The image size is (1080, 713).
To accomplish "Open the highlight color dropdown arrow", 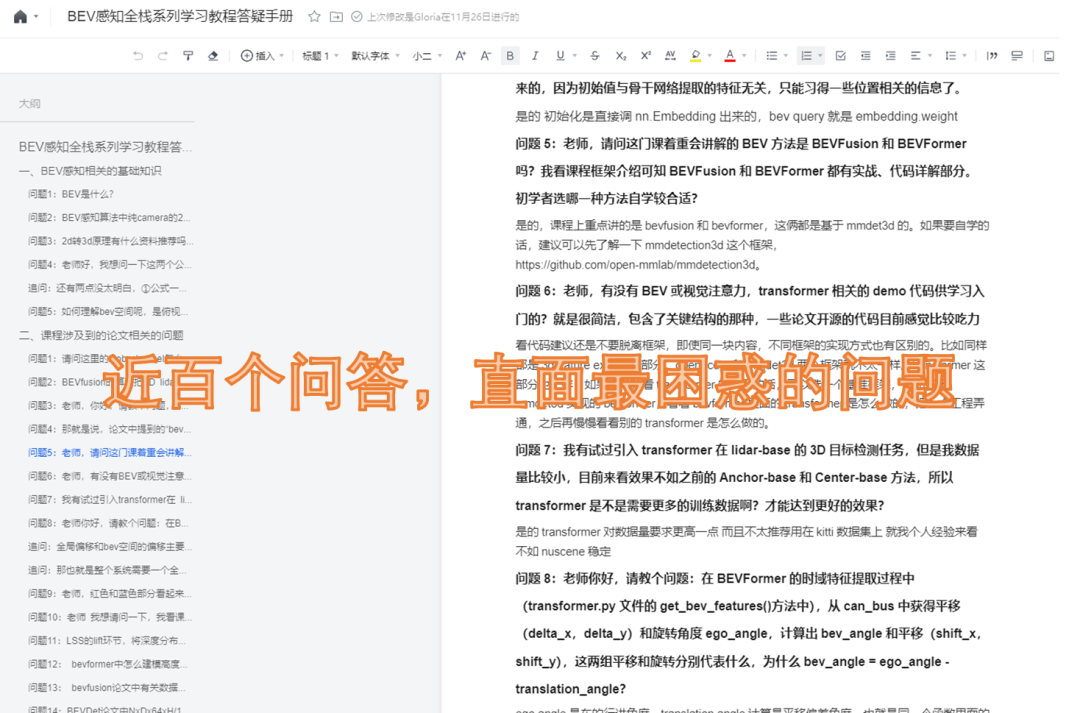I will (709, 56).
